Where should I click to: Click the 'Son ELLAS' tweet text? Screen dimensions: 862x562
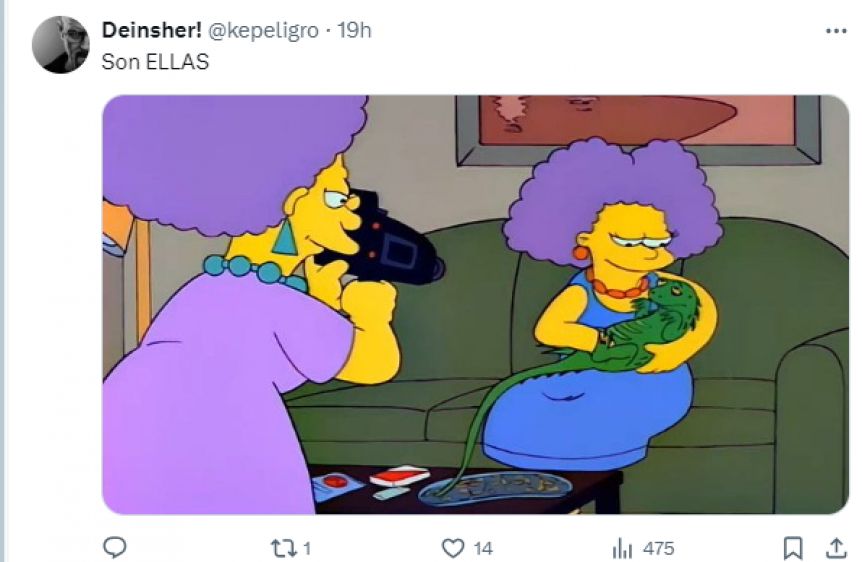click(x=155, y=62)
